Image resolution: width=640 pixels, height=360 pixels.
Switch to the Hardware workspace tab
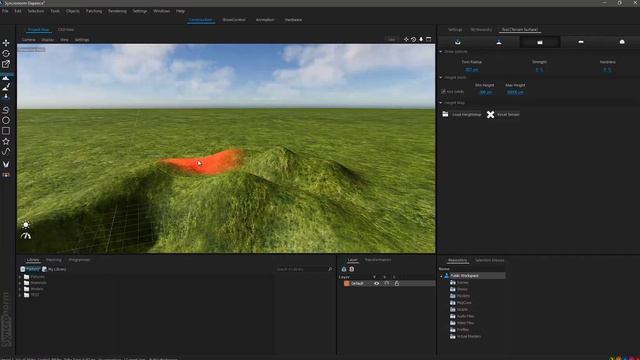pos(293,20)
